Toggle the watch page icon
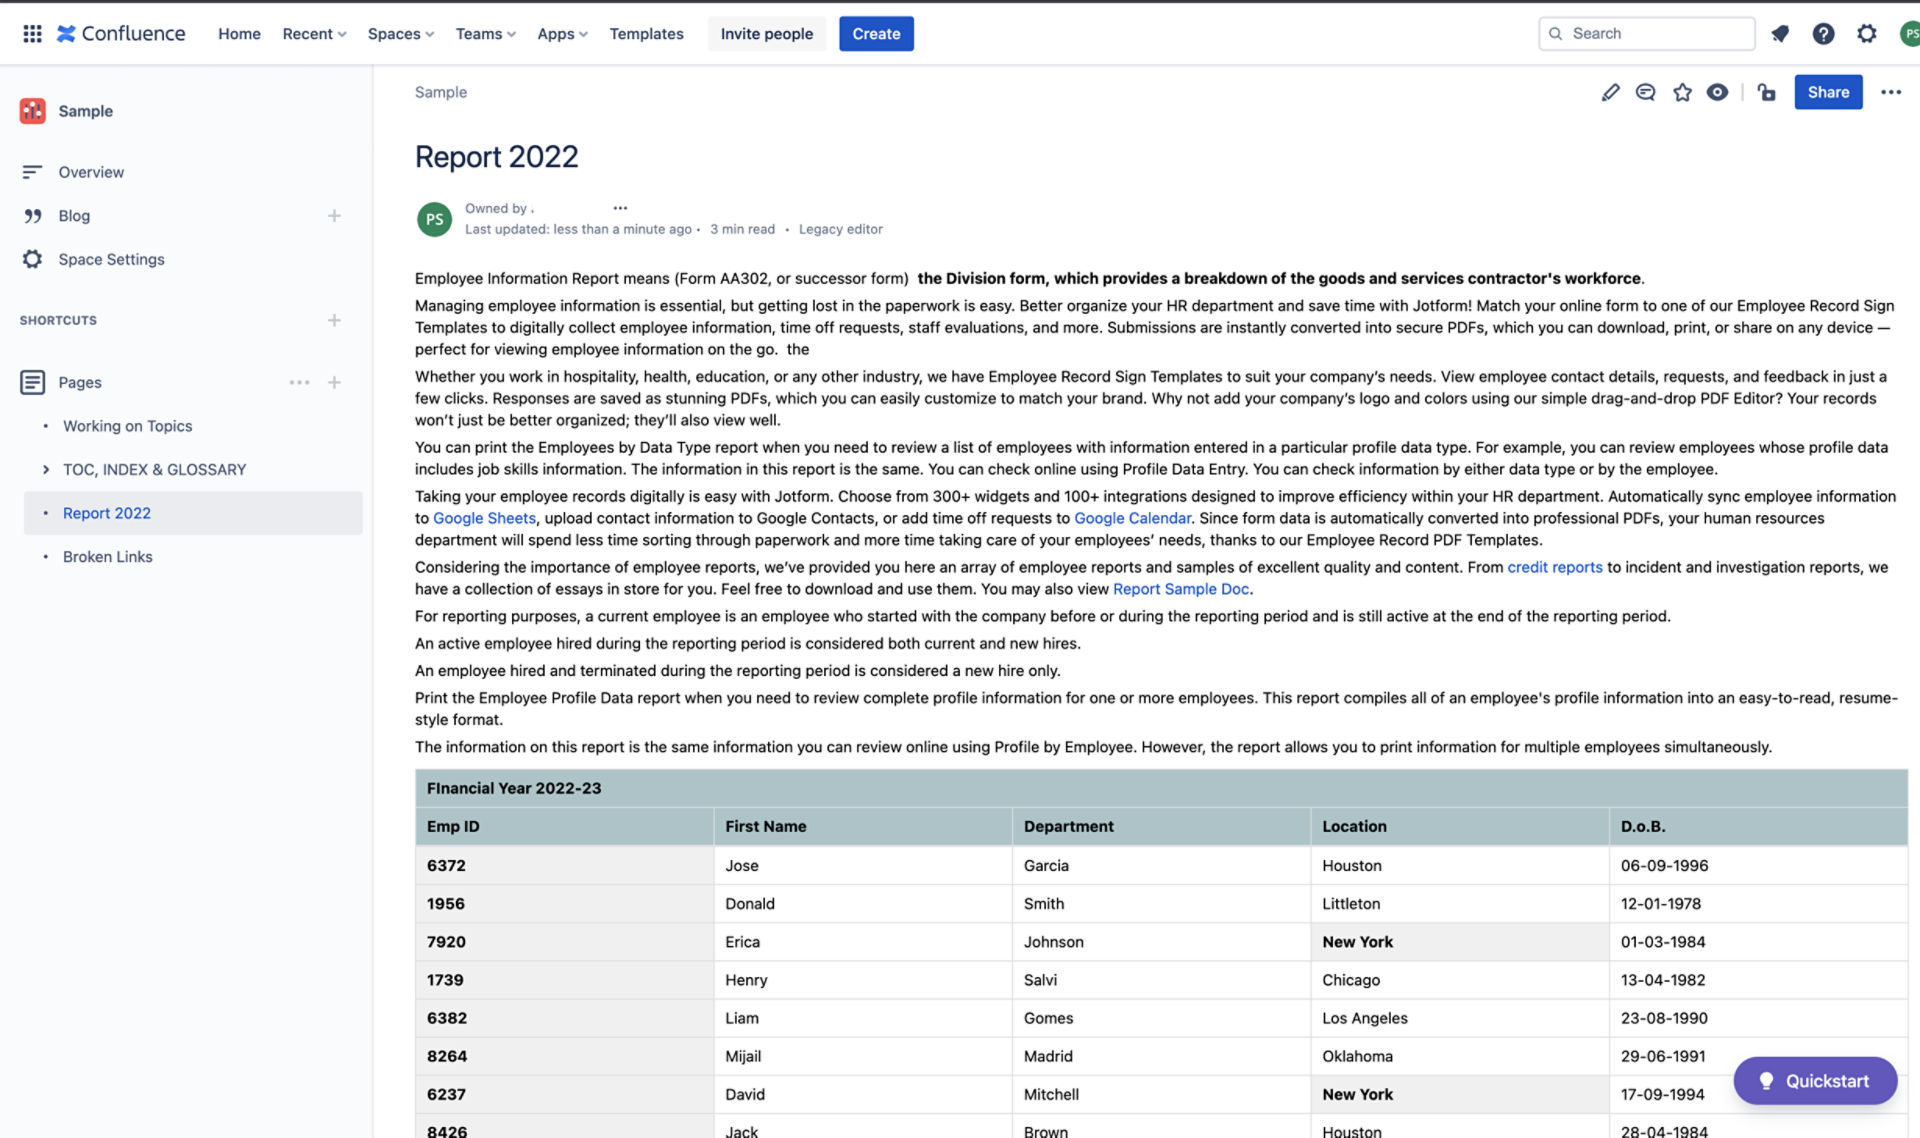1920x1138 pixels. pos(1717,93)
